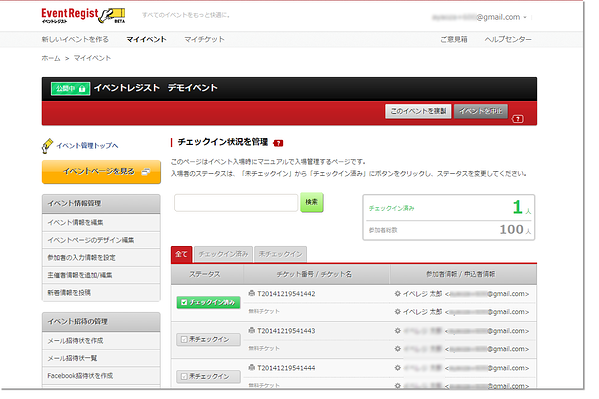Open Facebook招待状を作成 sidebar item
The image size is (599, 399).
[x=101, y=376]
